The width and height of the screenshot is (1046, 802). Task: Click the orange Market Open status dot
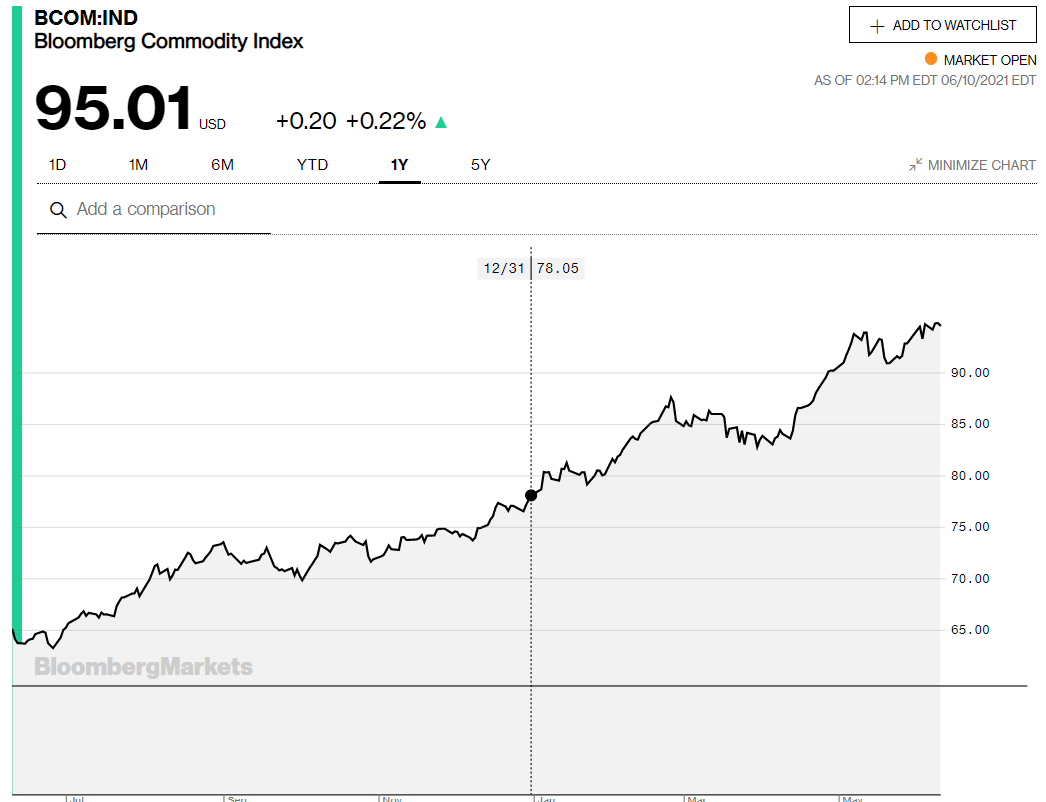coord(931,59)
